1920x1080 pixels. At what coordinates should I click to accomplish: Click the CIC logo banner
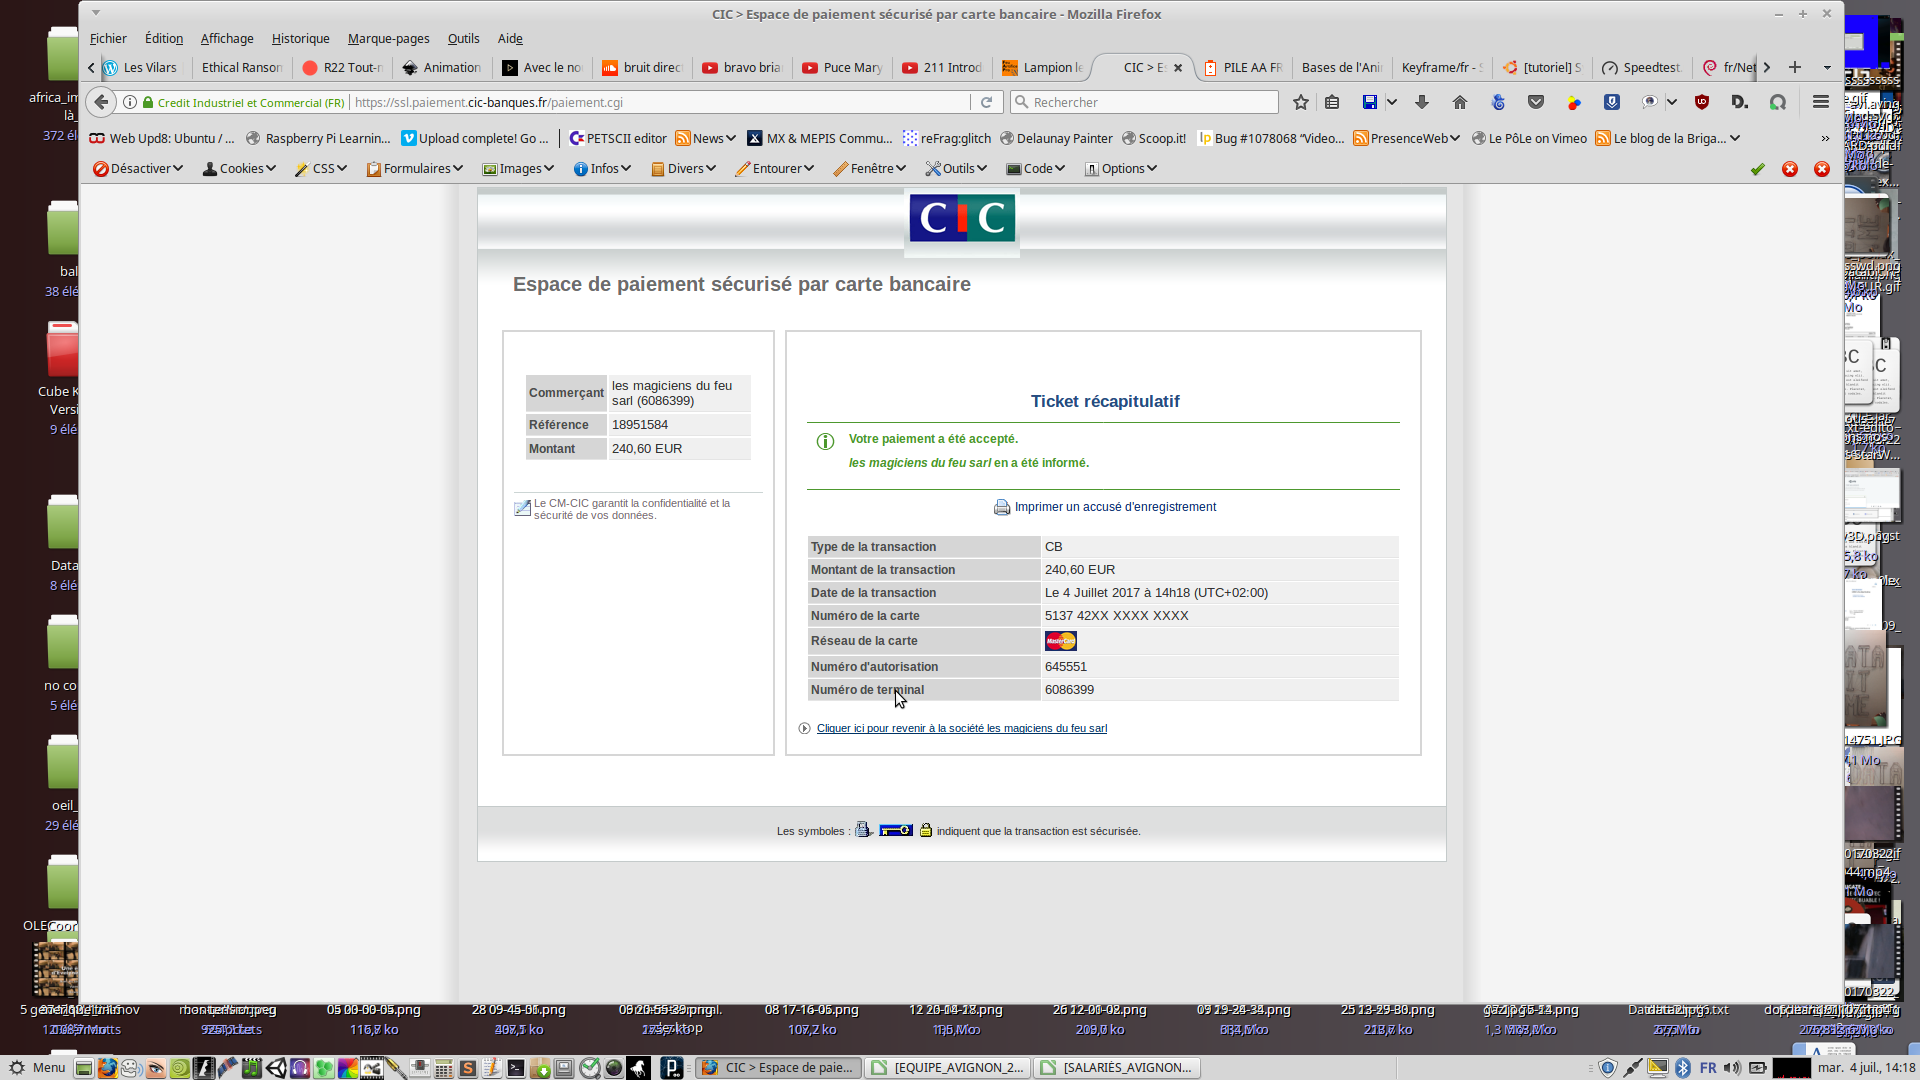click(x=961, y=218)
